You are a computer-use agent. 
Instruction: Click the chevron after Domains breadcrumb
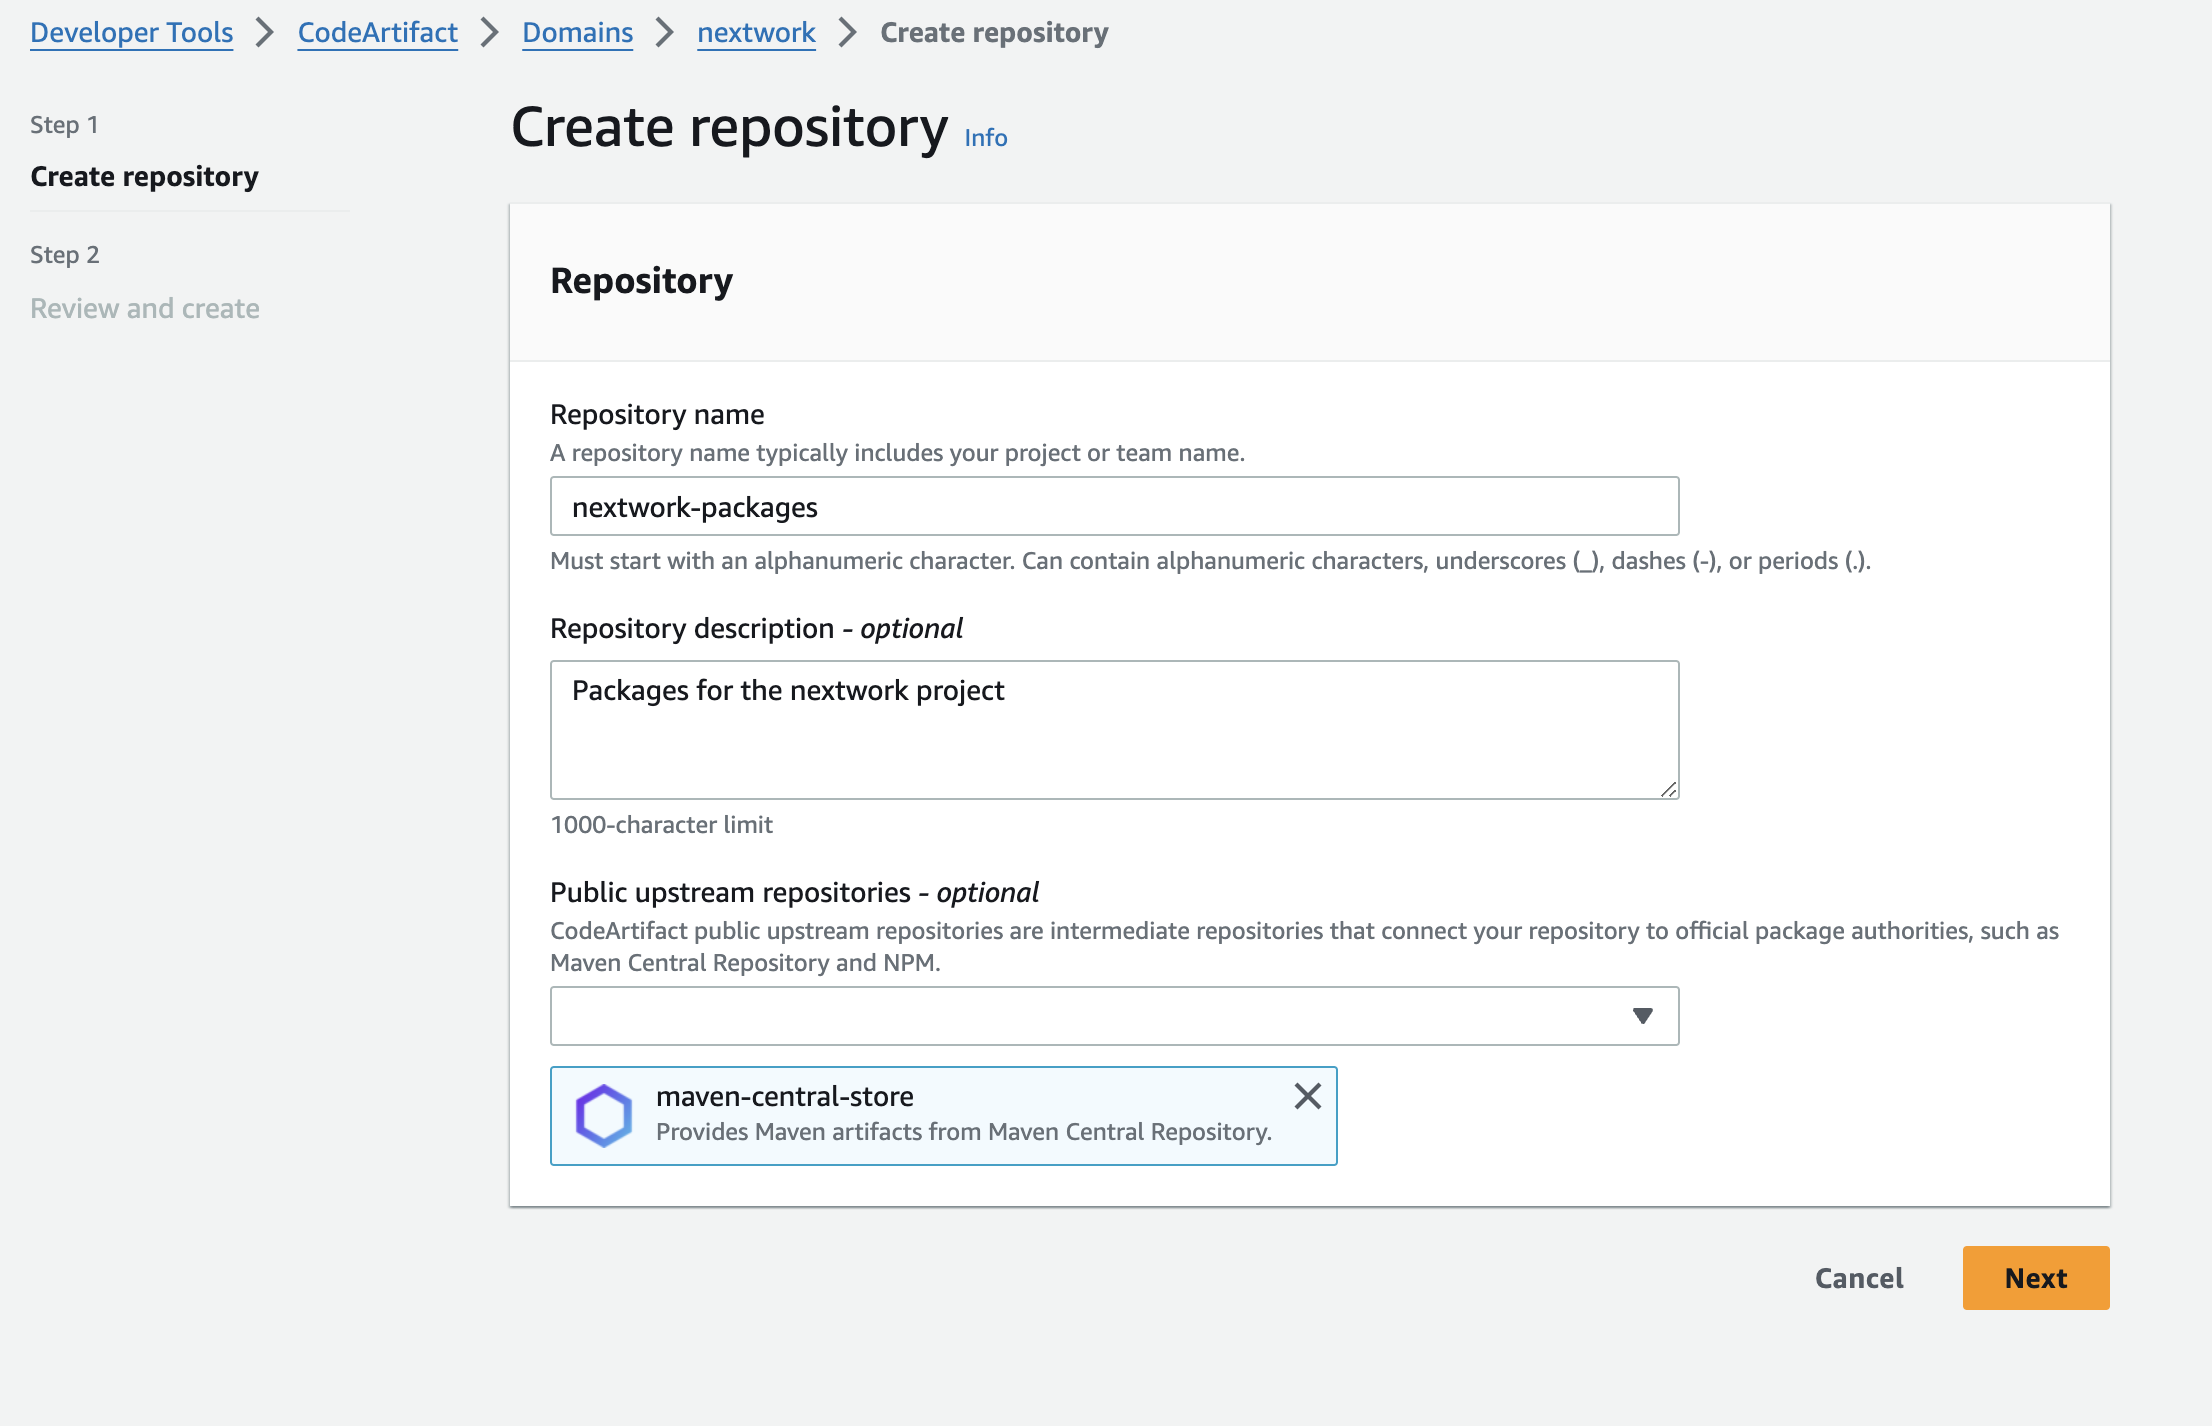pyautogui.click(x=665, y=33)
